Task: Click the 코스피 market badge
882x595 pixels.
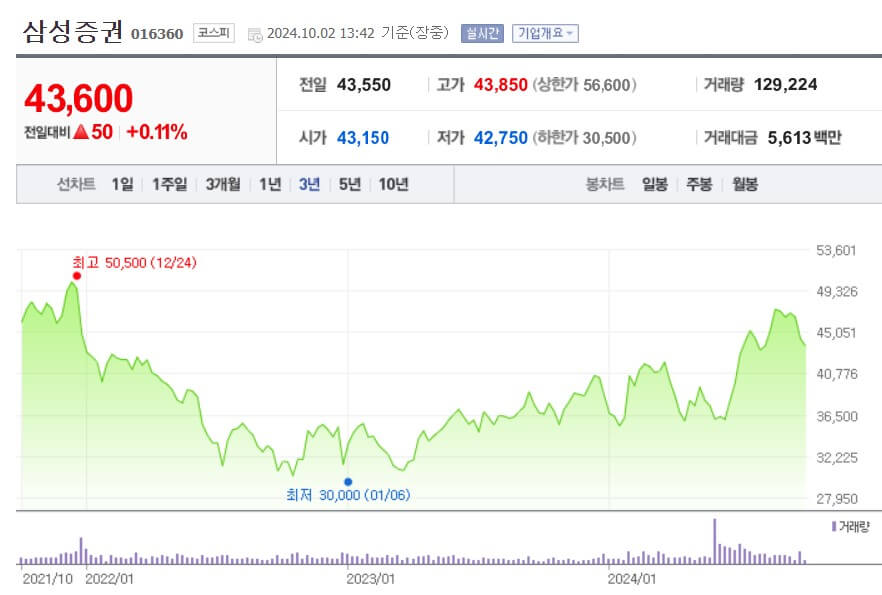Action: [215, 31]
